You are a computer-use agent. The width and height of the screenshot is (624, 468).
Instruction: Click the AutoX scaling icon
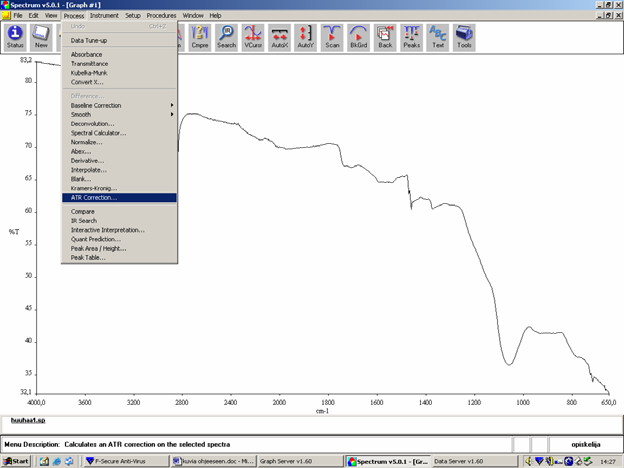(x=279, y=37)
